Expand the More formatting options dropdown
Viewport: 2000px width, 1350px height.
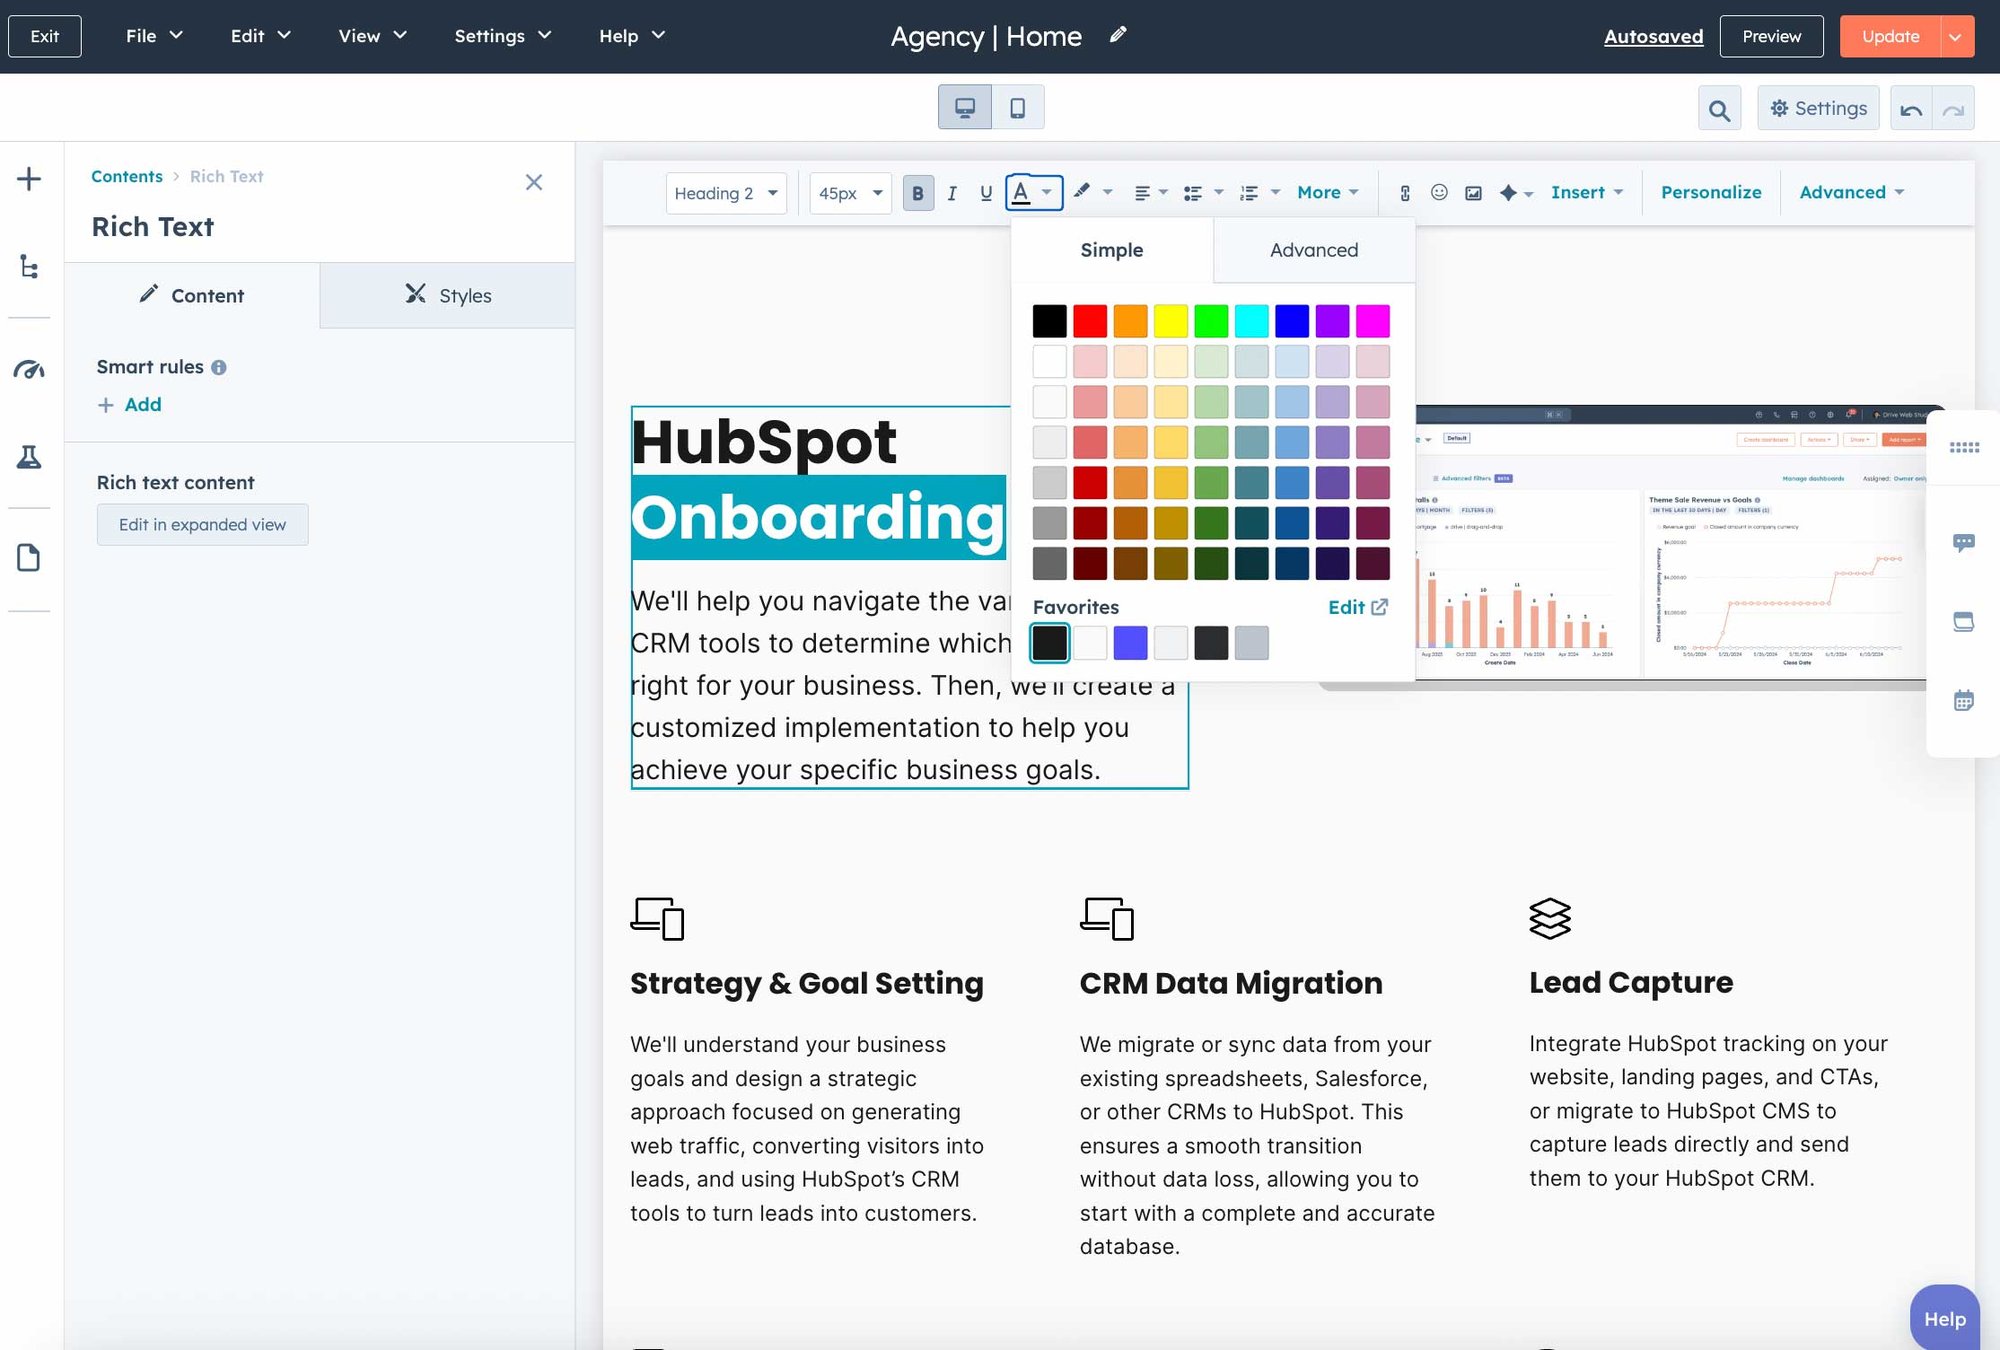click(1328, 192)
